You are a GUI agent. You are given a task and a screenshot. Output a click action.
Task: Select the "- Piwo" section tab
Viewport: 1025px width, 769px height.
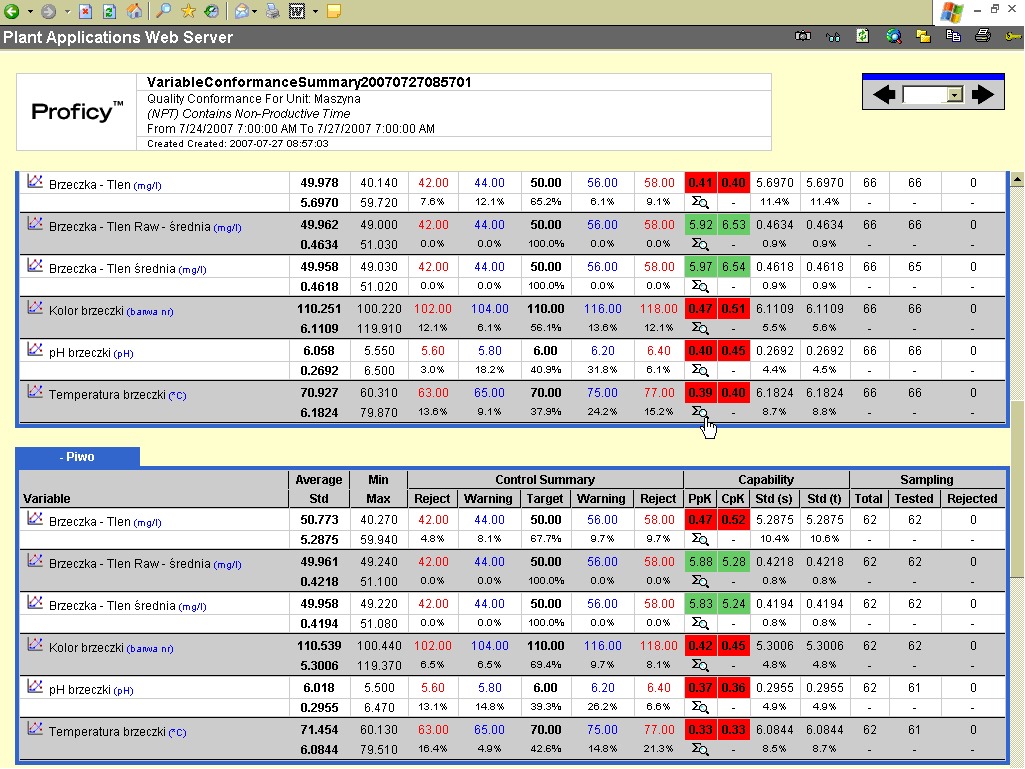click(x=78, y=456)
